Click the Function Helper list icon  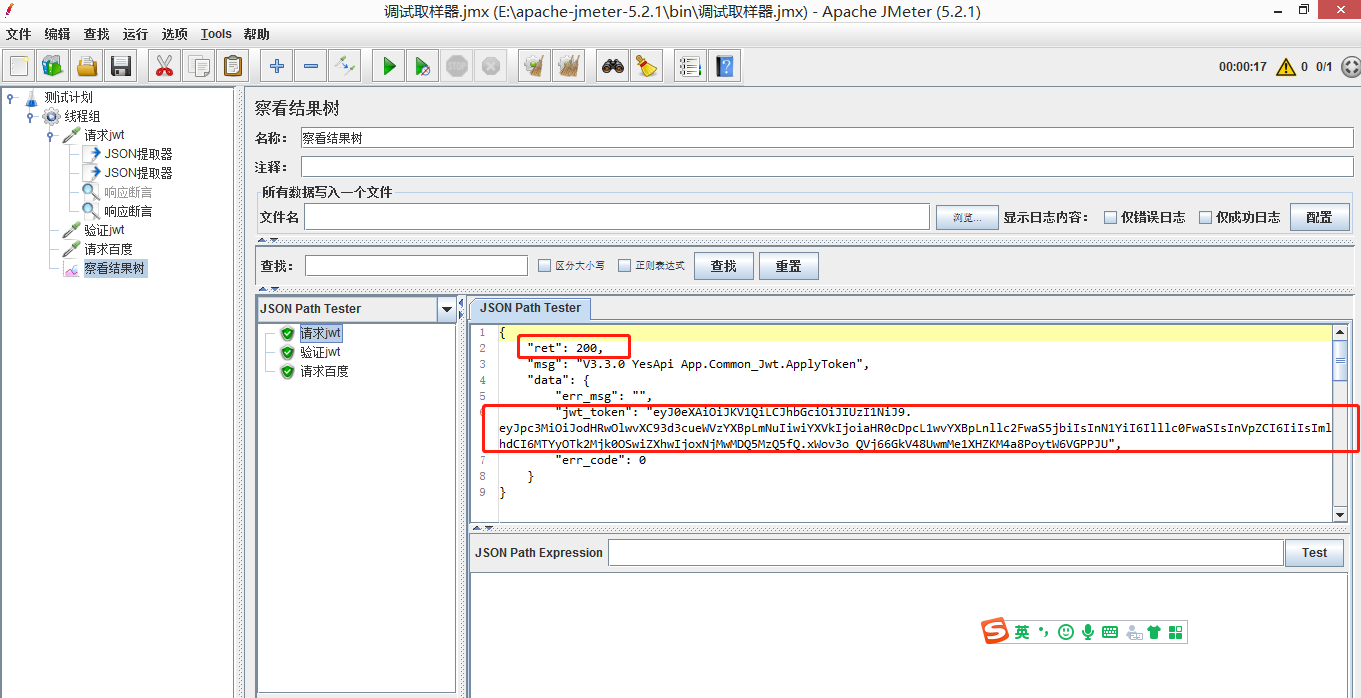coord(690,67)
